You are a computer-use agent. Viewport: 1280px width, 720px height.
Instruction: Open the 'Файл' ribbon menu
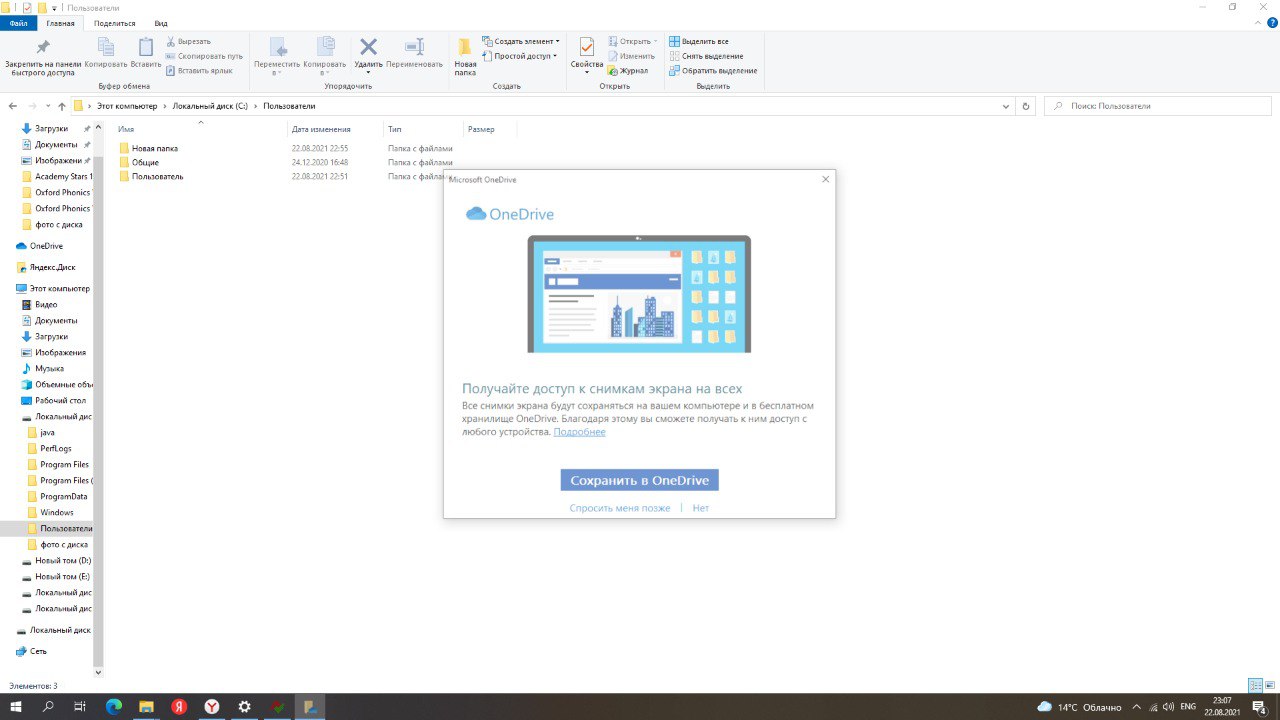pyautogui.click(x=18, y=23)
